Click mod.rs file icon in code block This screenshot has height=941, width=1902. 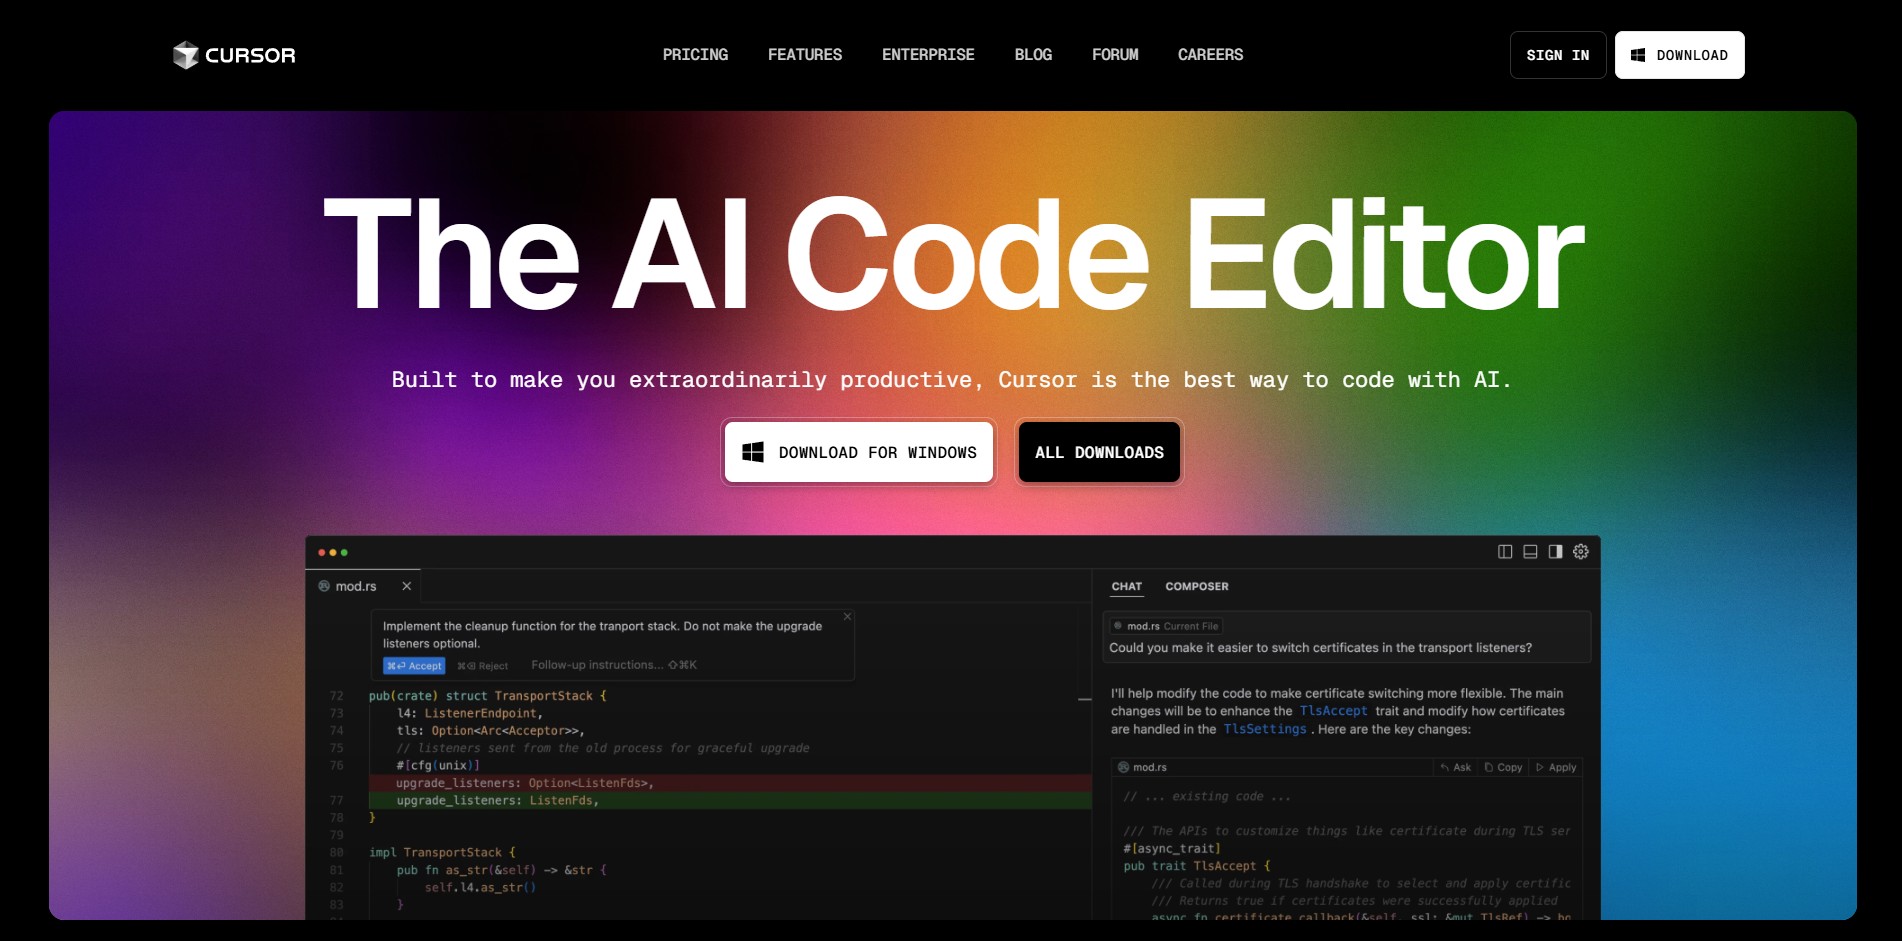tap(1123, 768)
